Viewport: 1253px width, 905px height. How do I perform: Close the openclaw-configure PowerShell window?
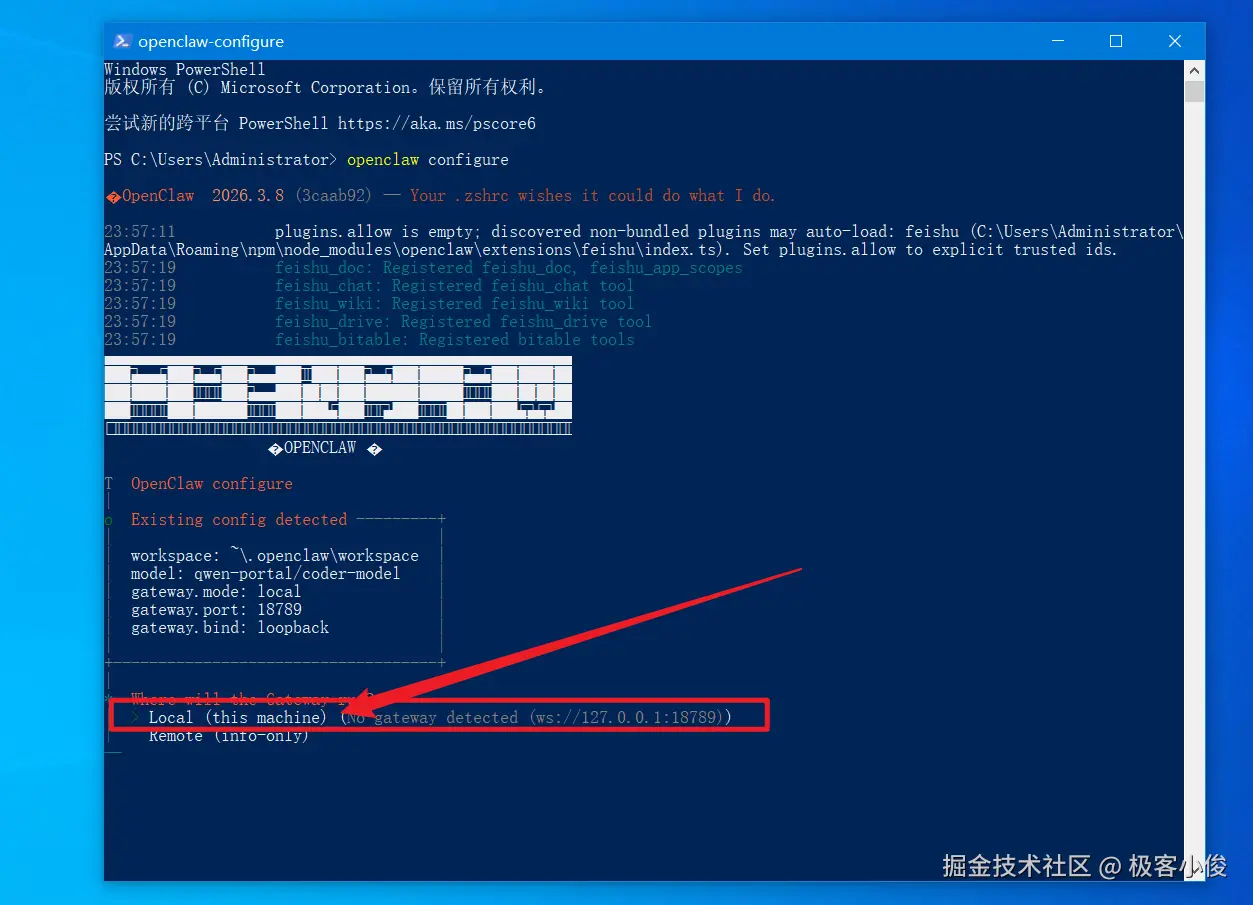1173,41
